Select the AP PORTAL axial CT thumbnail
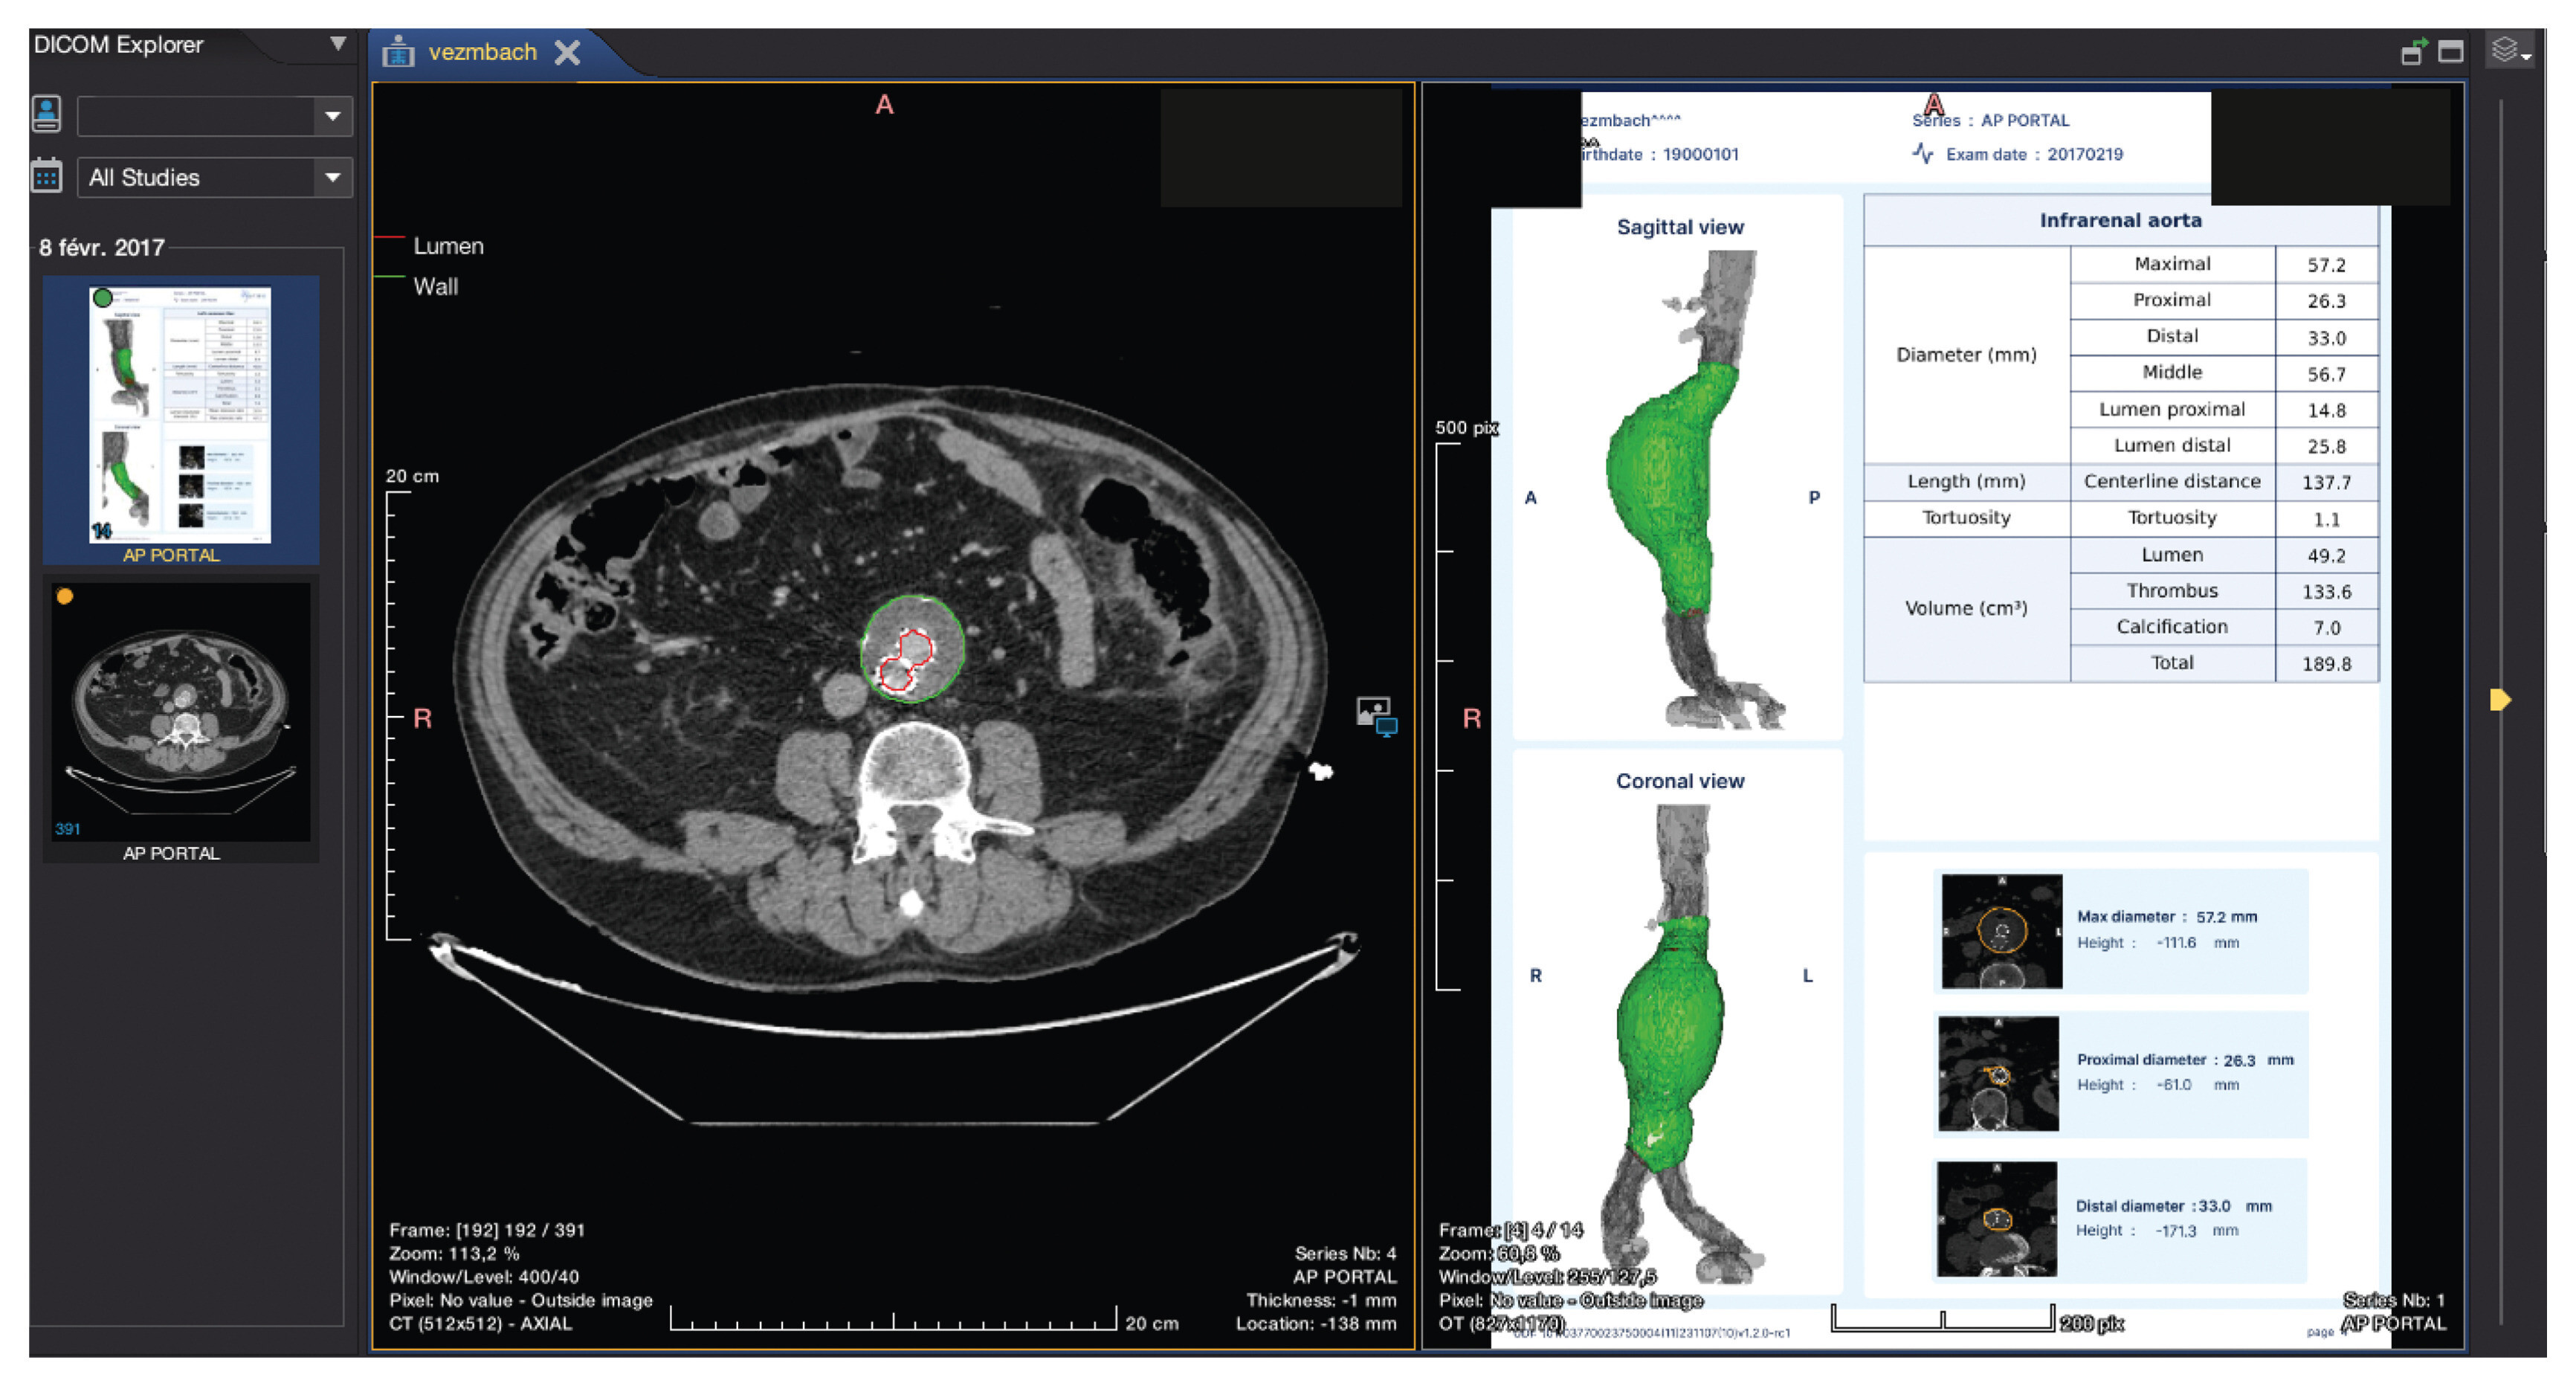Viewport: 2576px width, 1386px height. pyautogui.click(x=181, y=712)
